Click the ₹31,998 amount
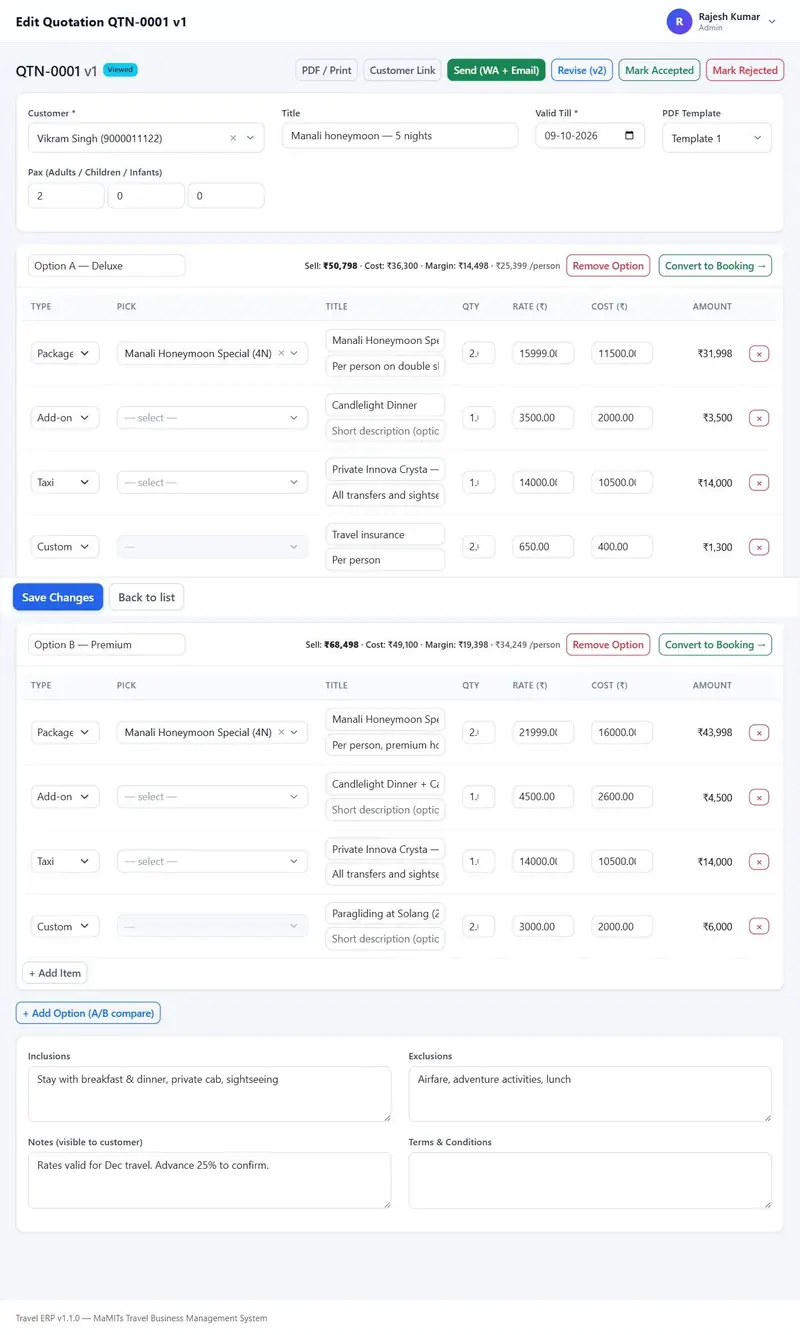800x1335 pixels. [714, 354]
